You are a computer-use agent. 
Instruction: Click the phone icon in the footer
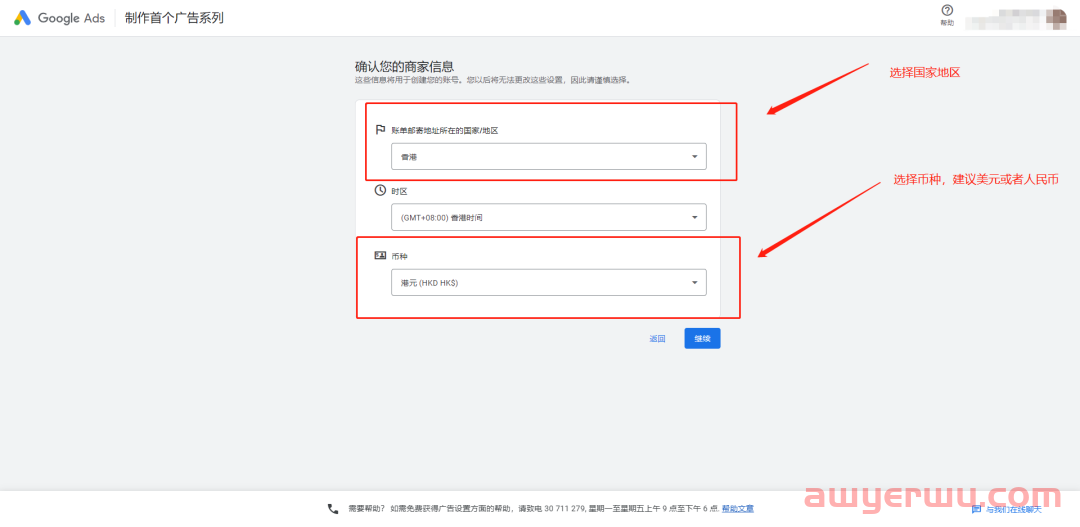(x=333, y=509)
